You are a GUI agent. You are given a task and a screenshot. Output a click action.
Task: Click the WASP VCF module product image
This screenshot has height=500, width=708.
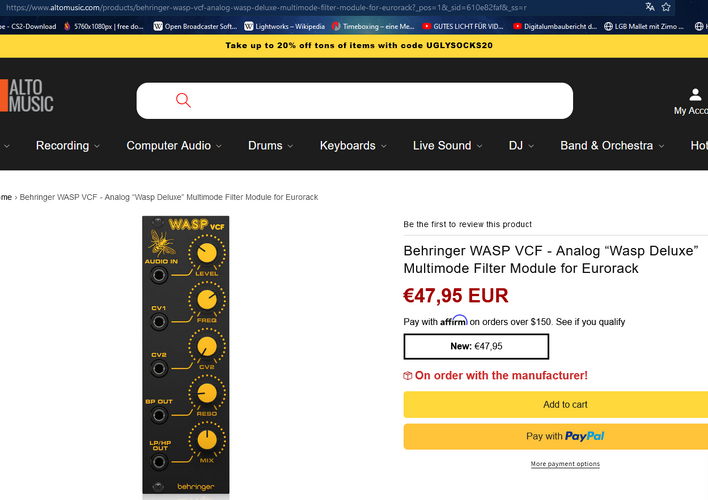pyautogui.click(x=186, y=355)
